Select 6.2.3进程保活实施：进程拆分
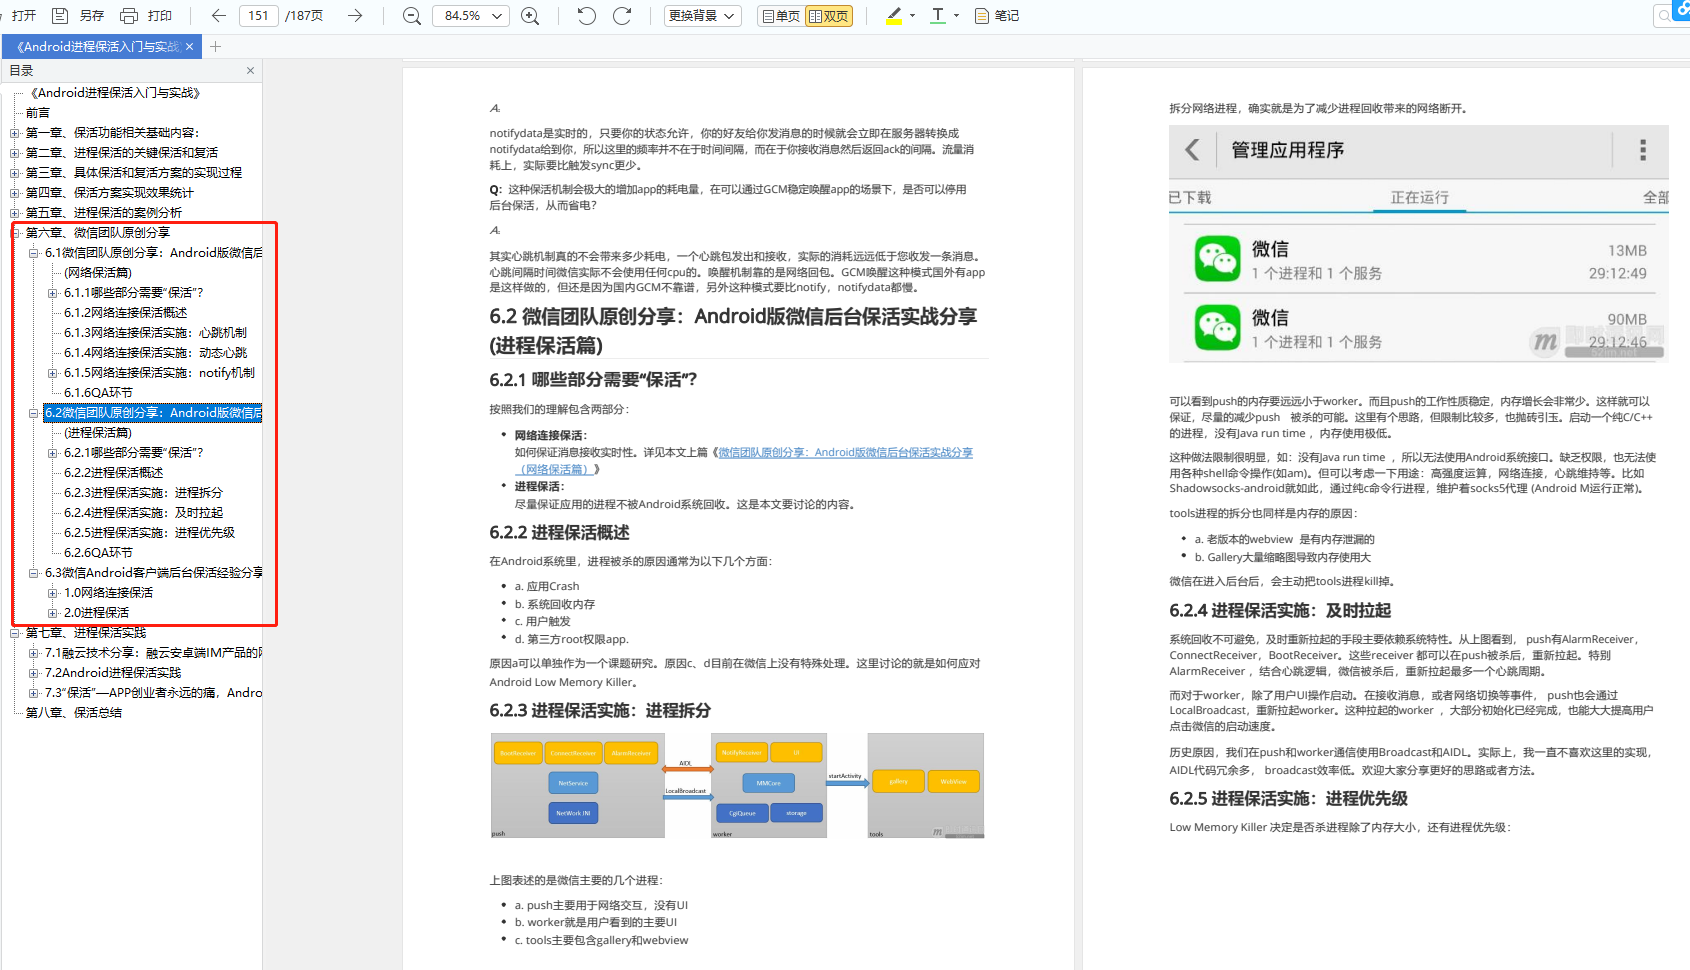 point(143,493)
